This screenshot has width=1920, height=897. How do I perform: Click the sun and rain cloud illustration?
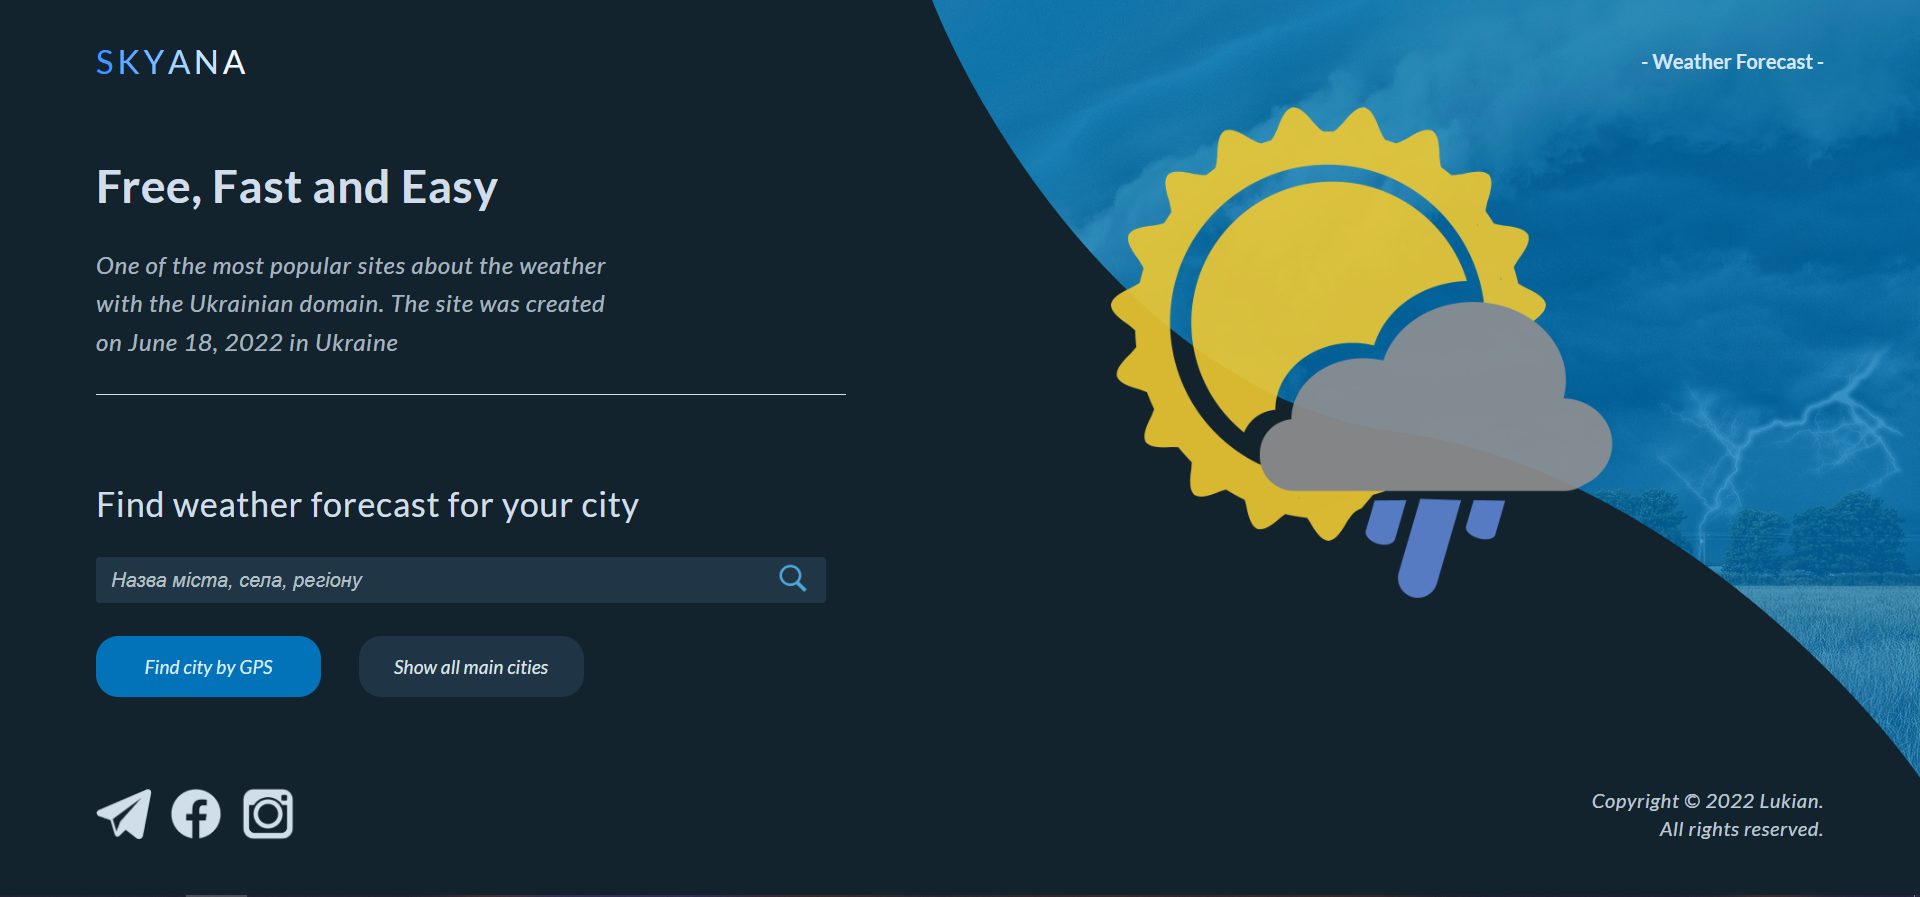point(1361,352)
